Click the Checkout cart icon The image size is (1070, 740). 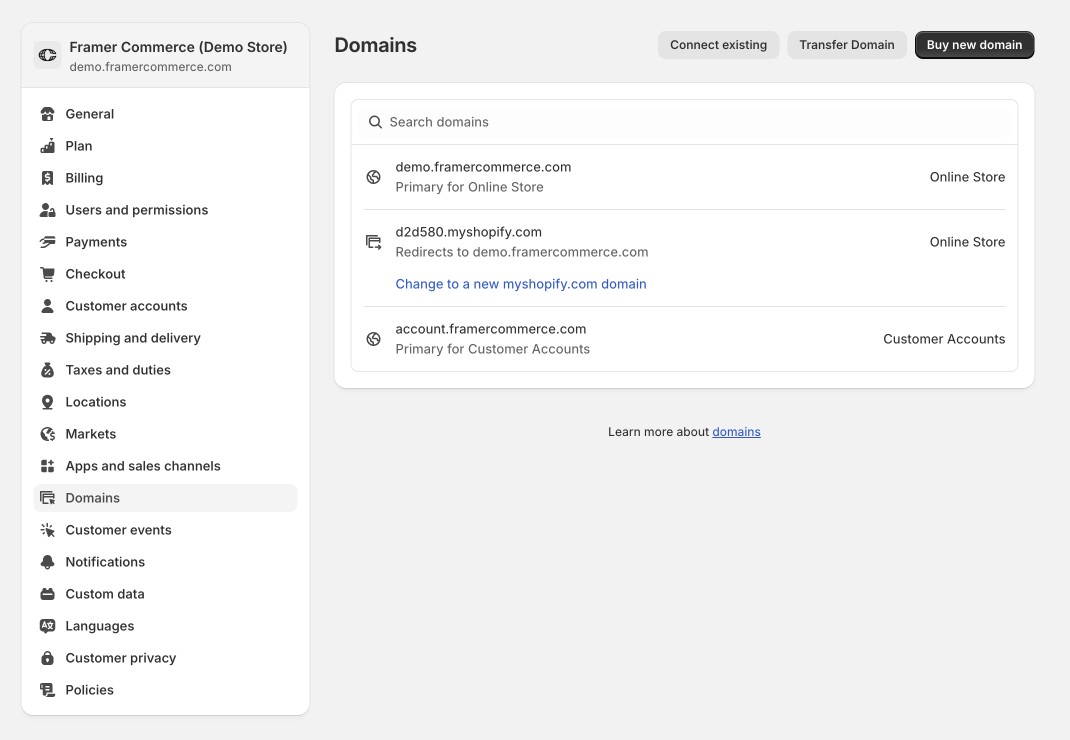click(x=47, y=274)
